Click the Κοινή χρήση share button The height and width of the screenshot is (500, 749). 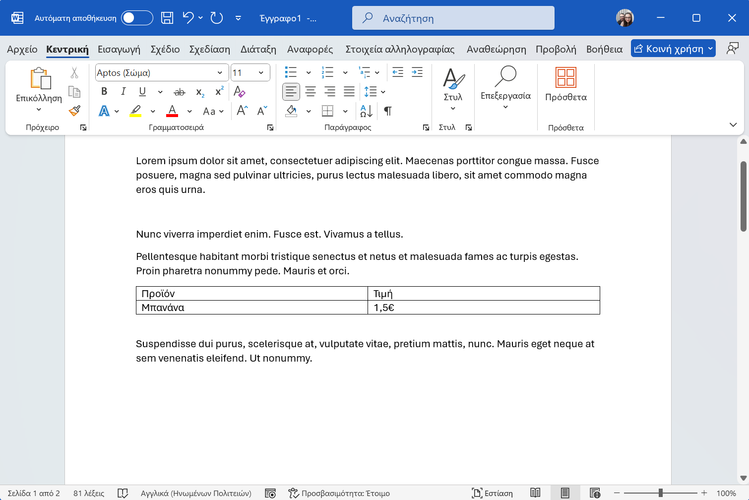(x=673, y=49)
